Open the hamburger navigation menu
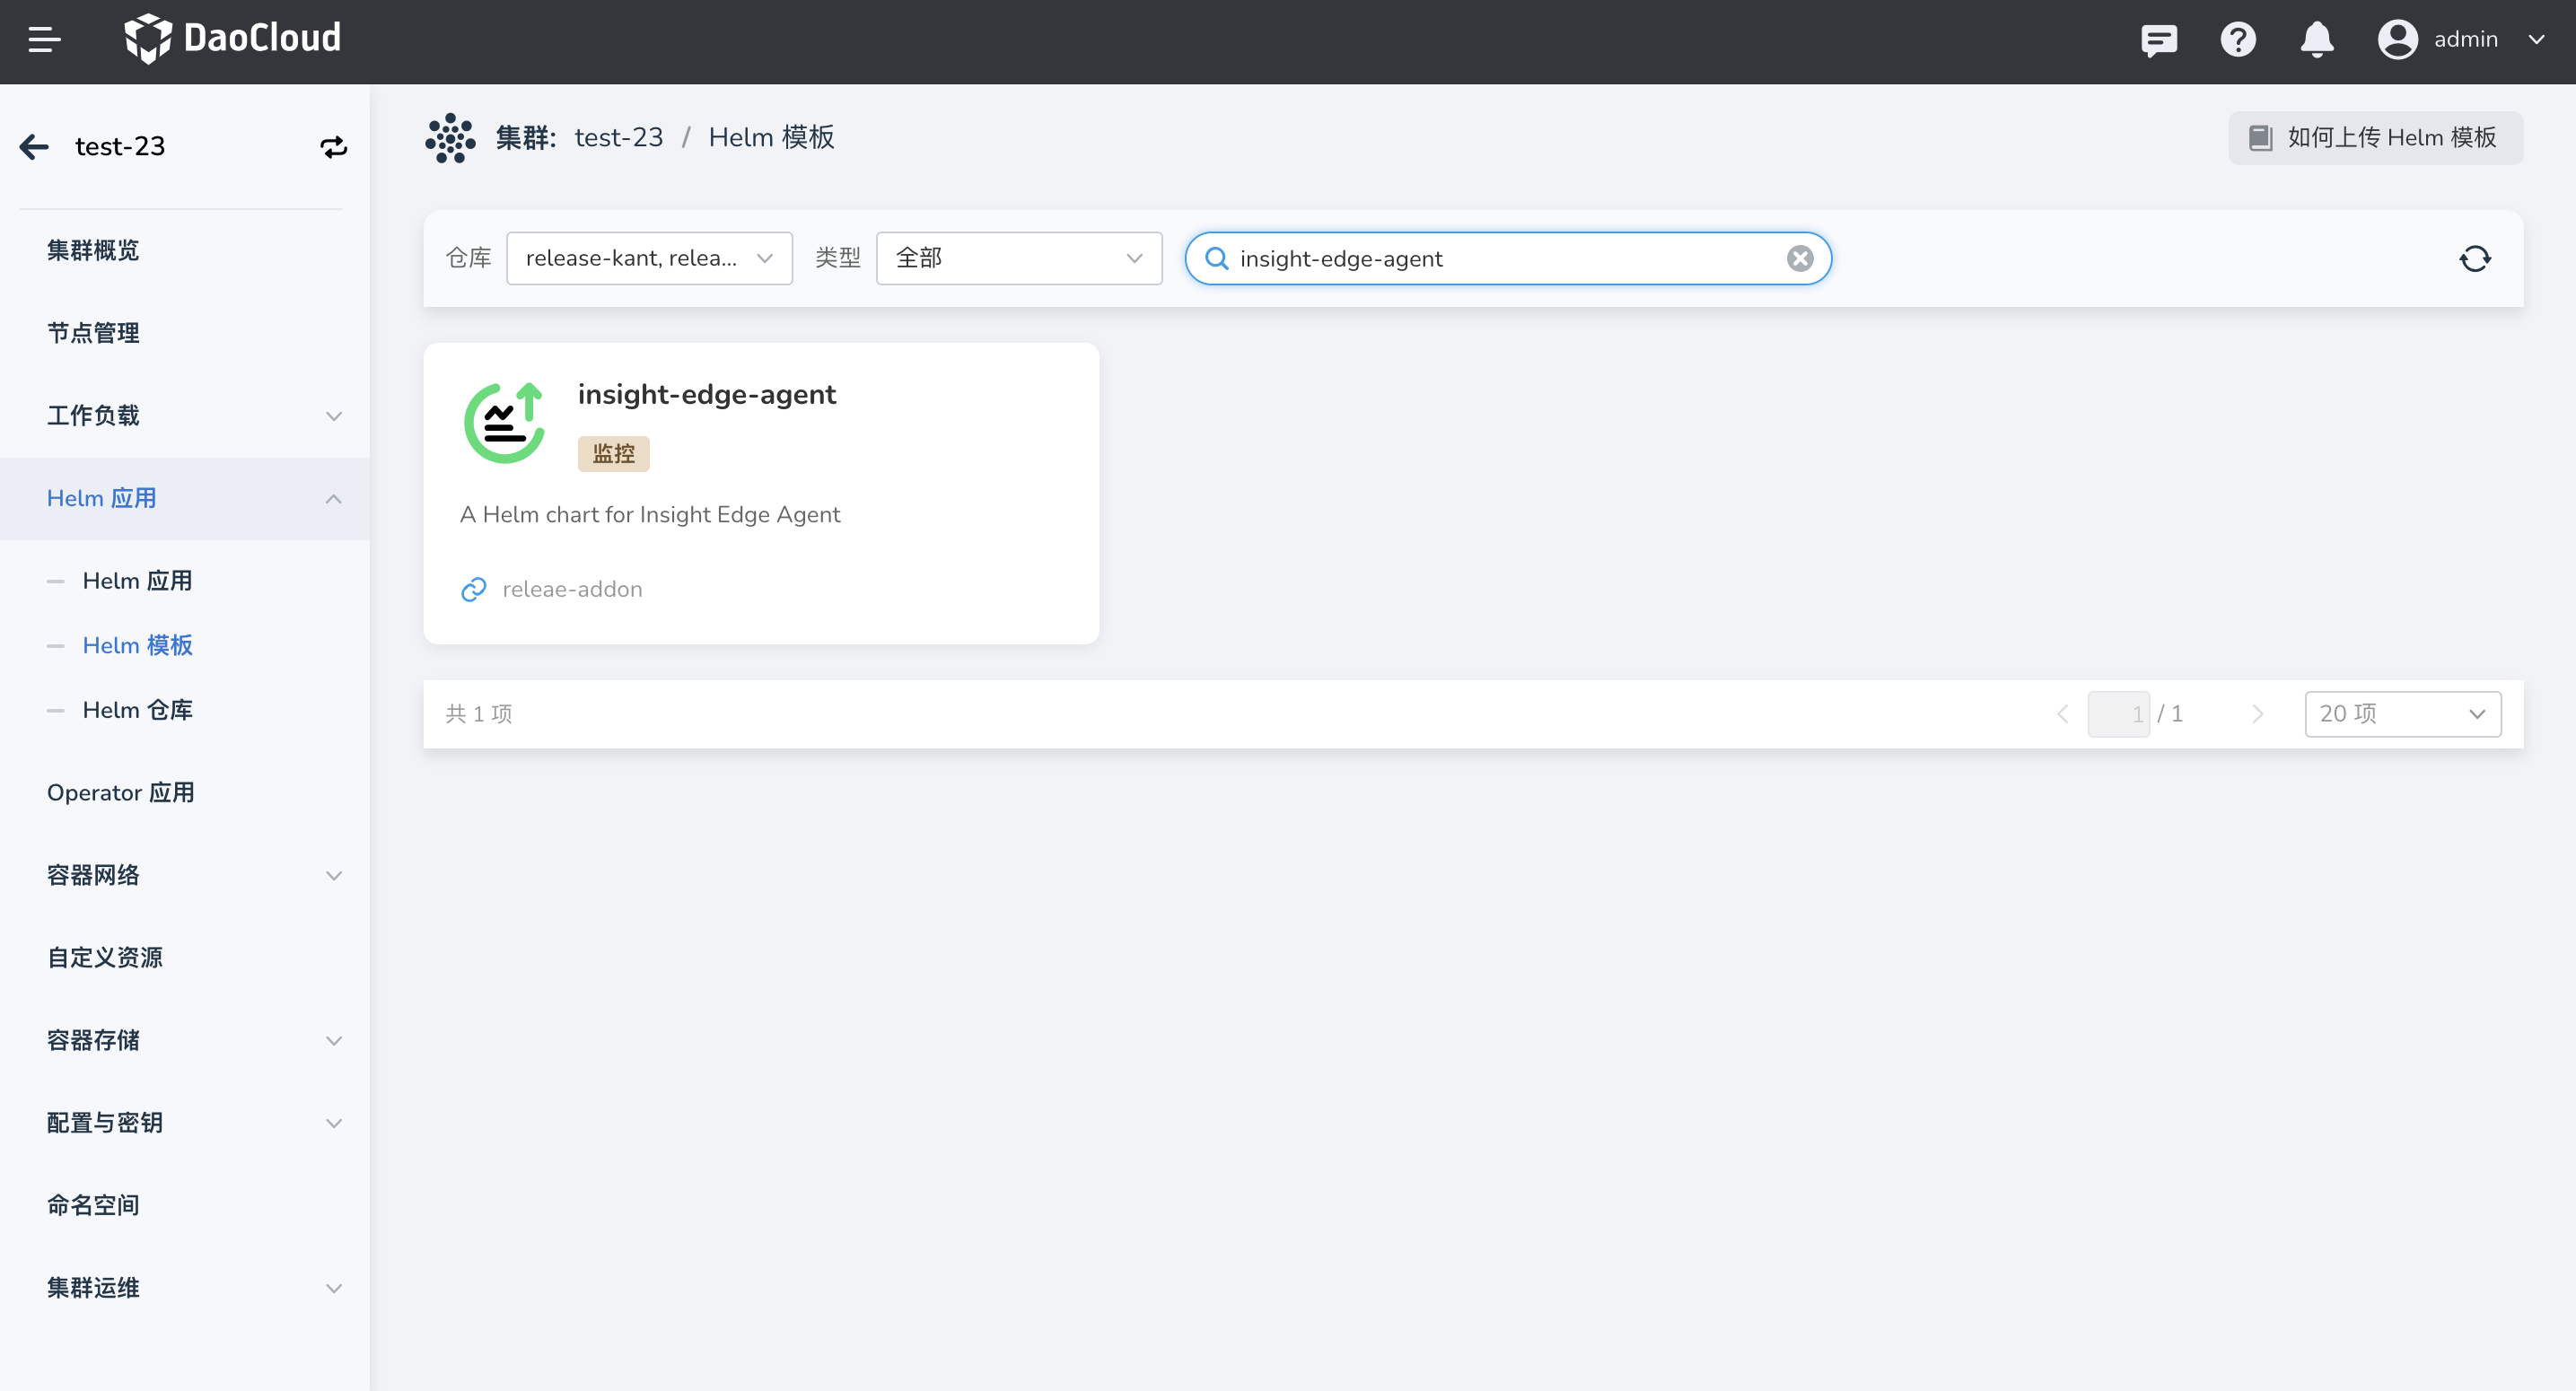This screenshot has width=2576, height=1391. pyautogui.click(x=44, y=40)
